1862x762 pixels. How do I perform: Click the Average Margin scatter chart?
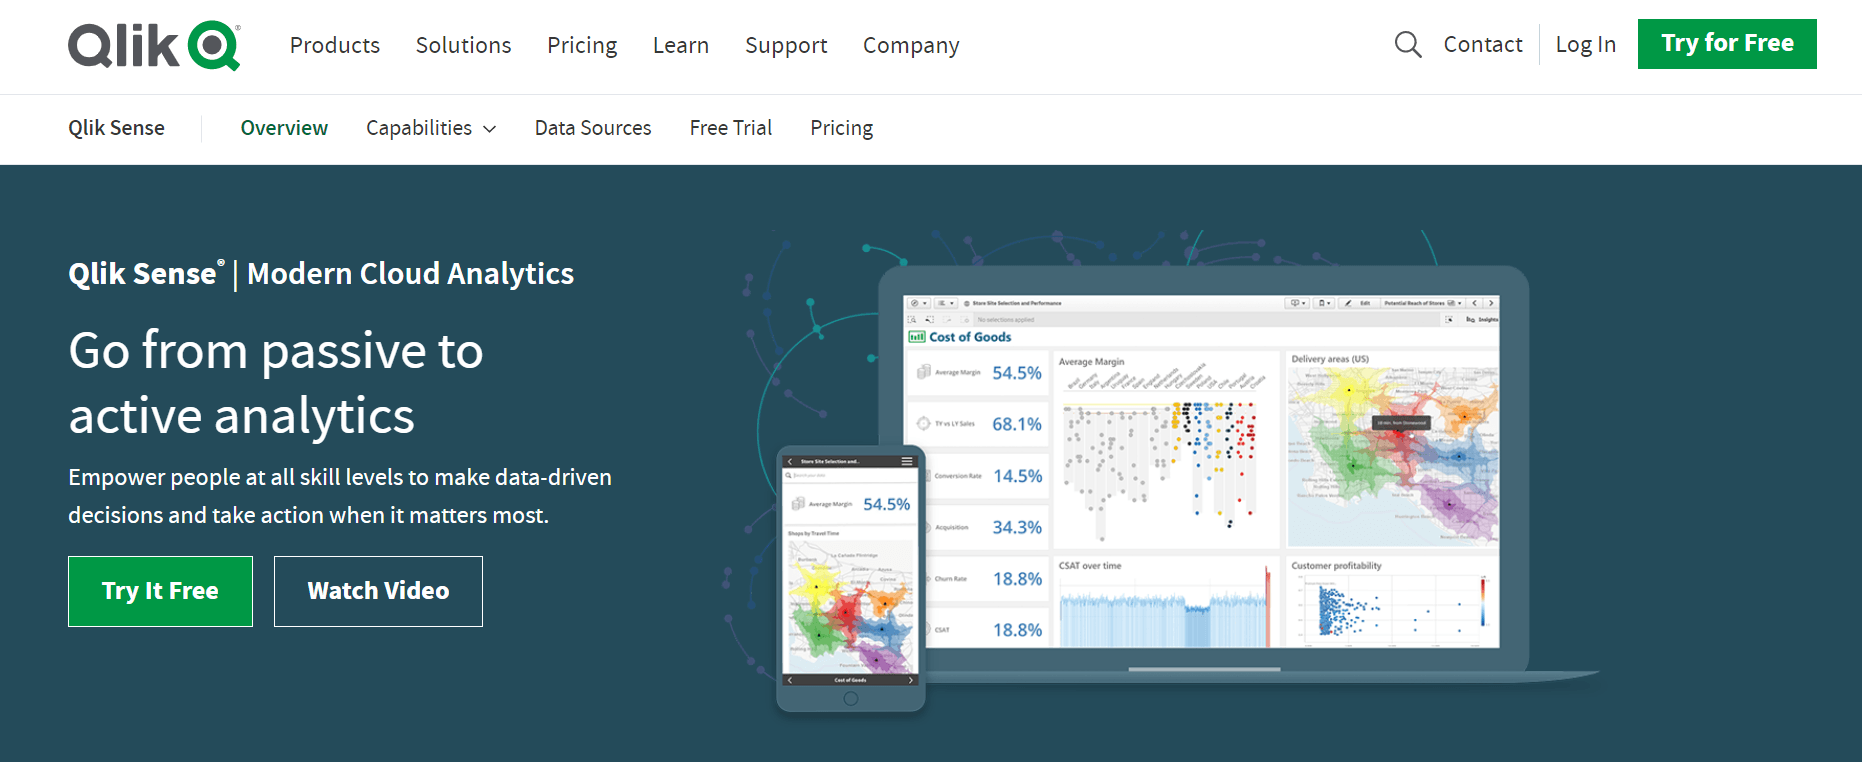[1166, 450]
